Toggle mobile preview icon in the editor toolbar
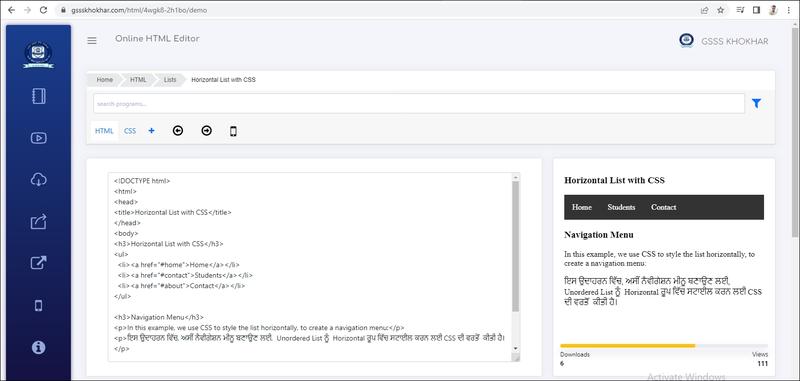 click(233, 132)
